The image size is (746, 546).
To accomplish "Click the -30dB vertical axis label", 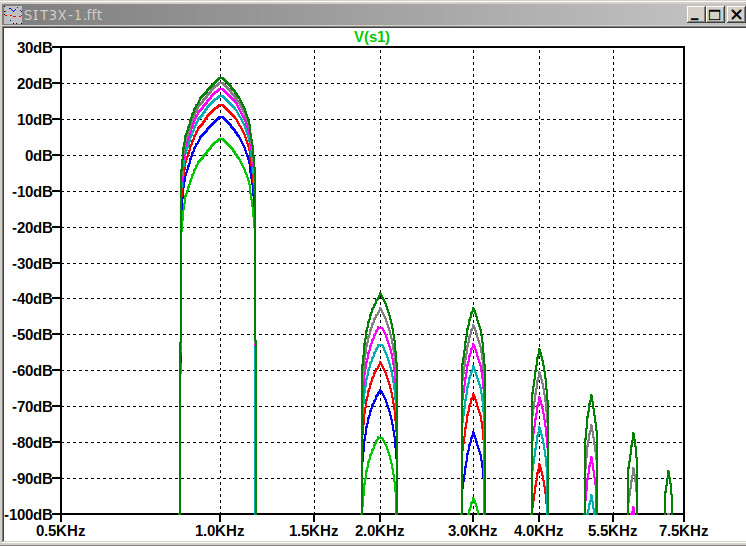I will (32, 263).
